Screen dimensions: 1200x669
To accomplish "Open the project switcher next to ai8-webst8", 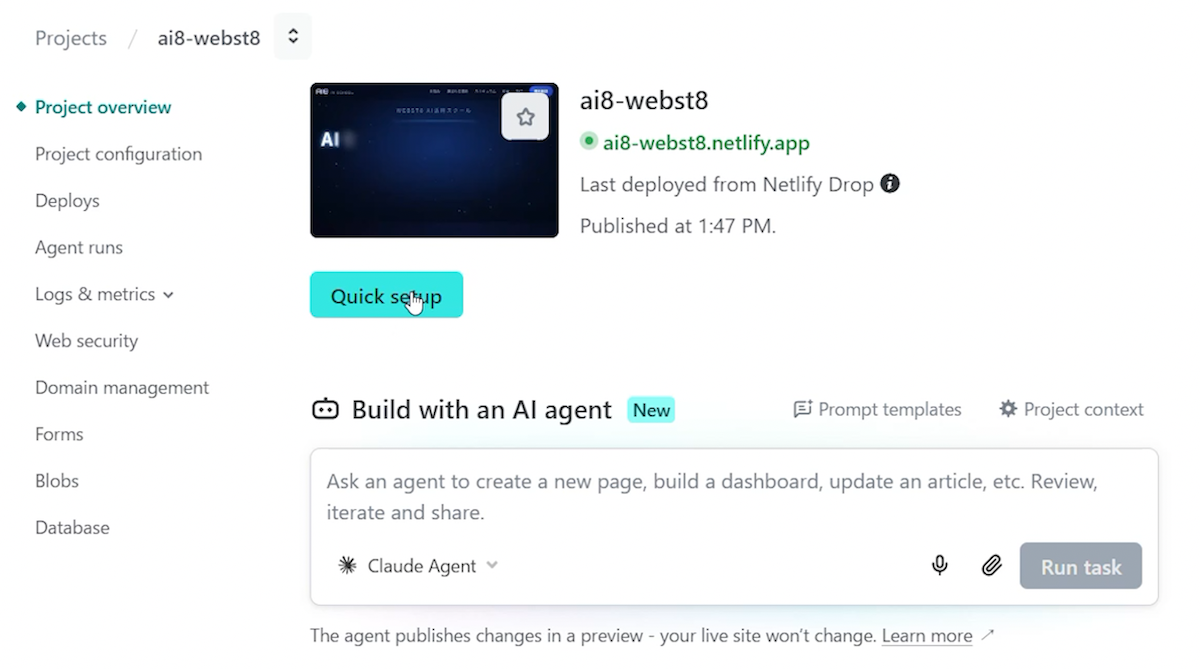I will (293, 37).
